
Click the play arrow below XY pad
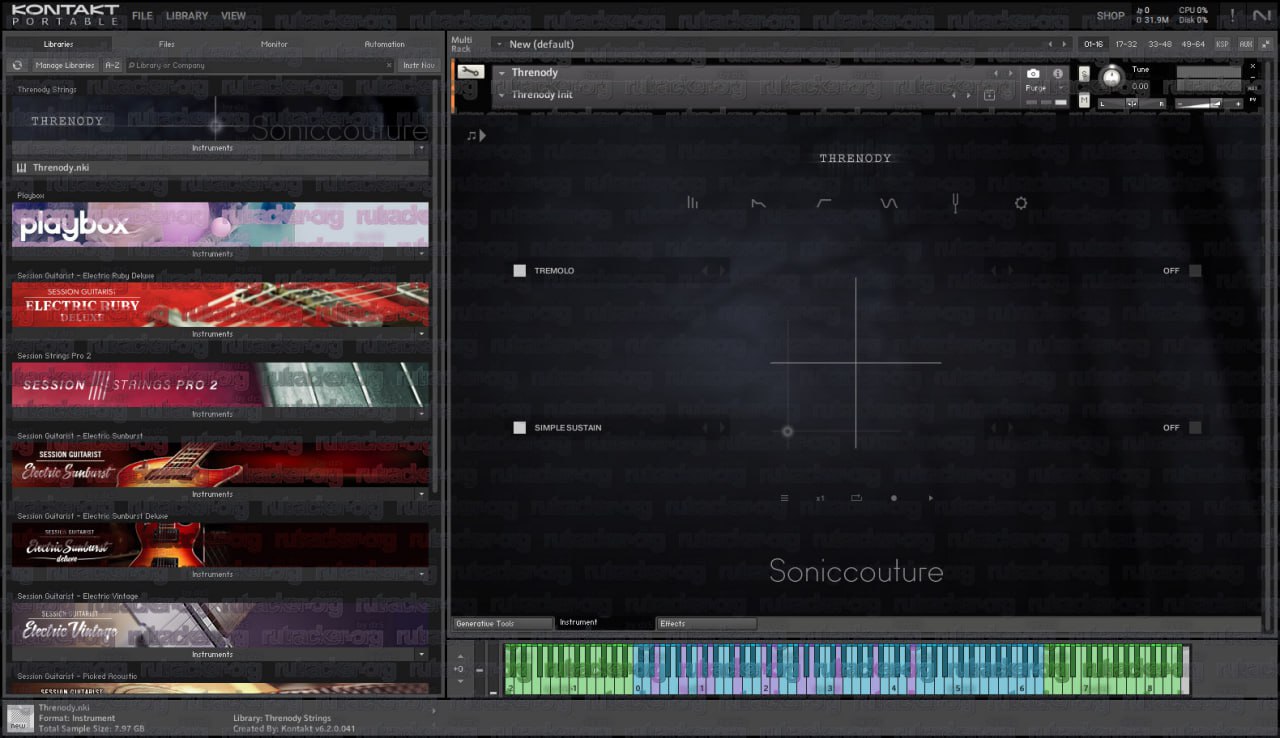click(x=931, y=498)
